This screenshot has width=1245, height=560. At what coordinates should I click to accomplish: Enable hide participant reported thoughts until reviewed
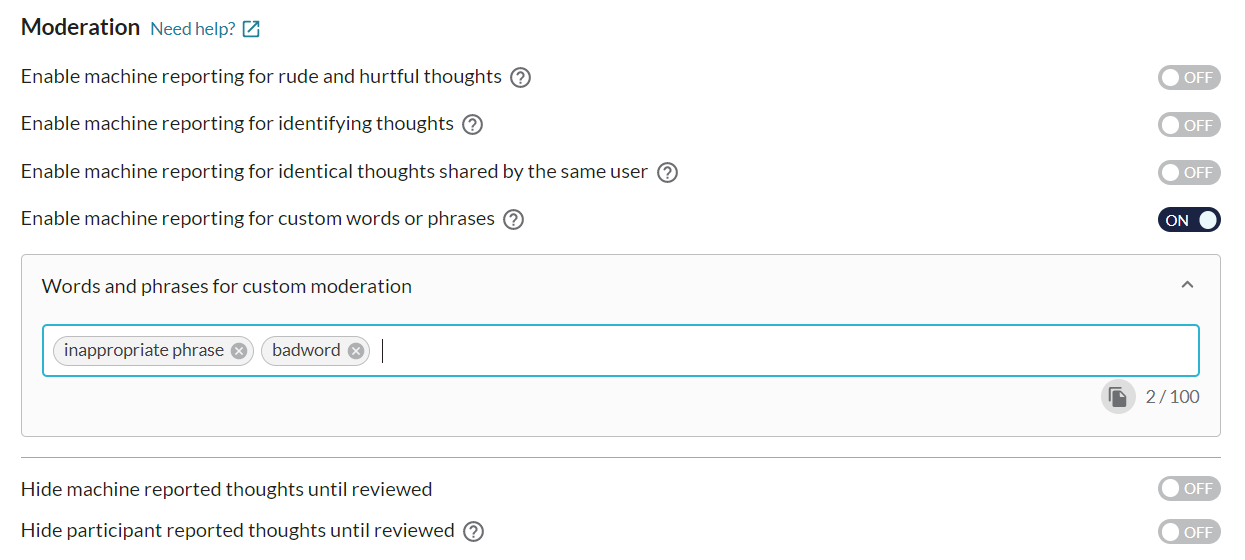(1189, 532)
